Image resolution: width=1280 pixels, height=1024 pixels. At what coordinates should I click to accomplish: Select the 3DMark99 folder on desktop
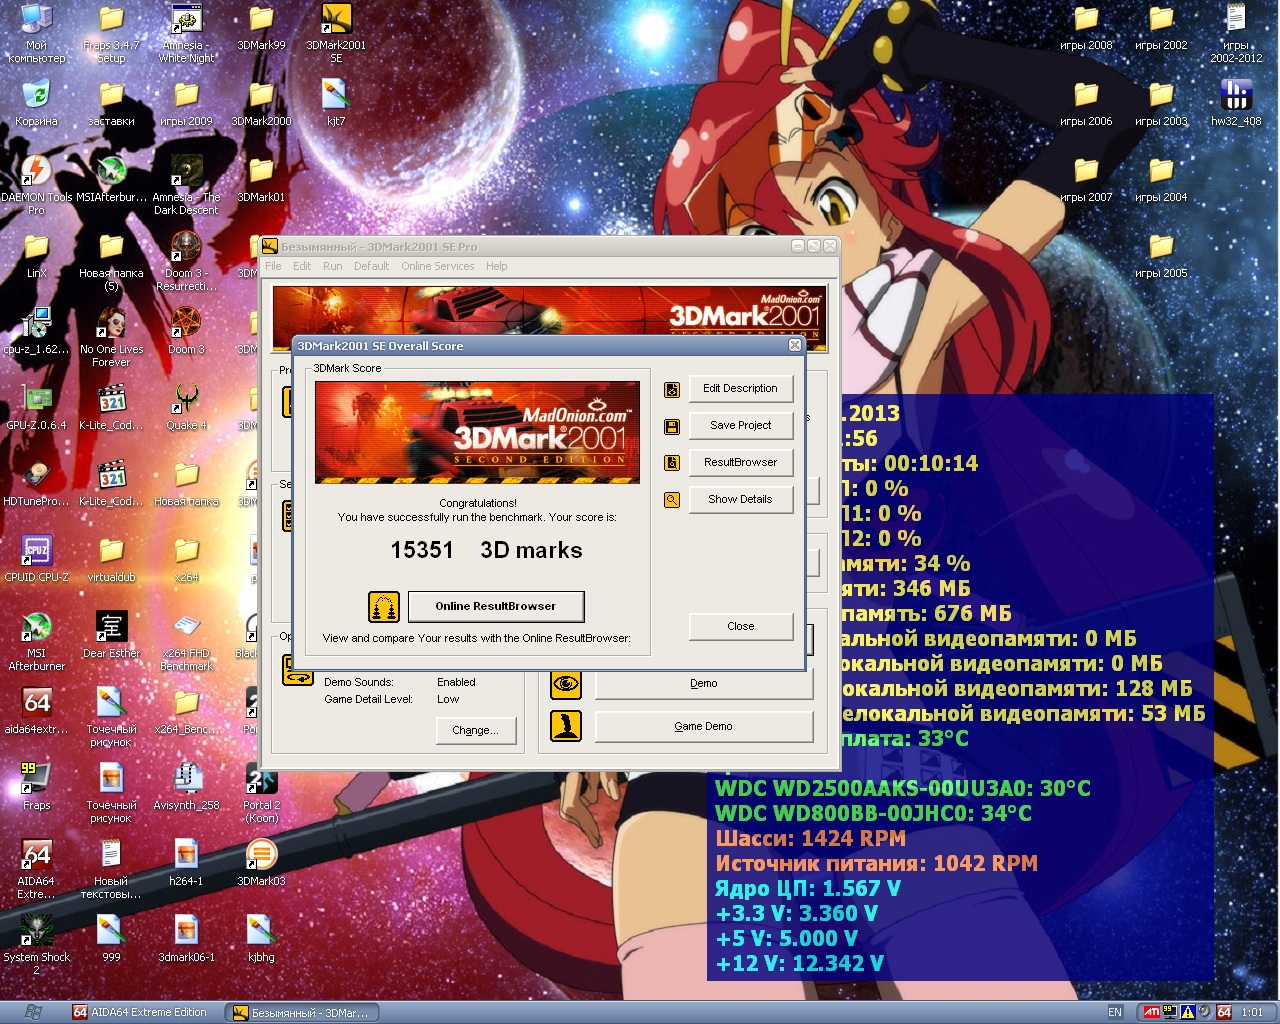(x=261, y=28)
